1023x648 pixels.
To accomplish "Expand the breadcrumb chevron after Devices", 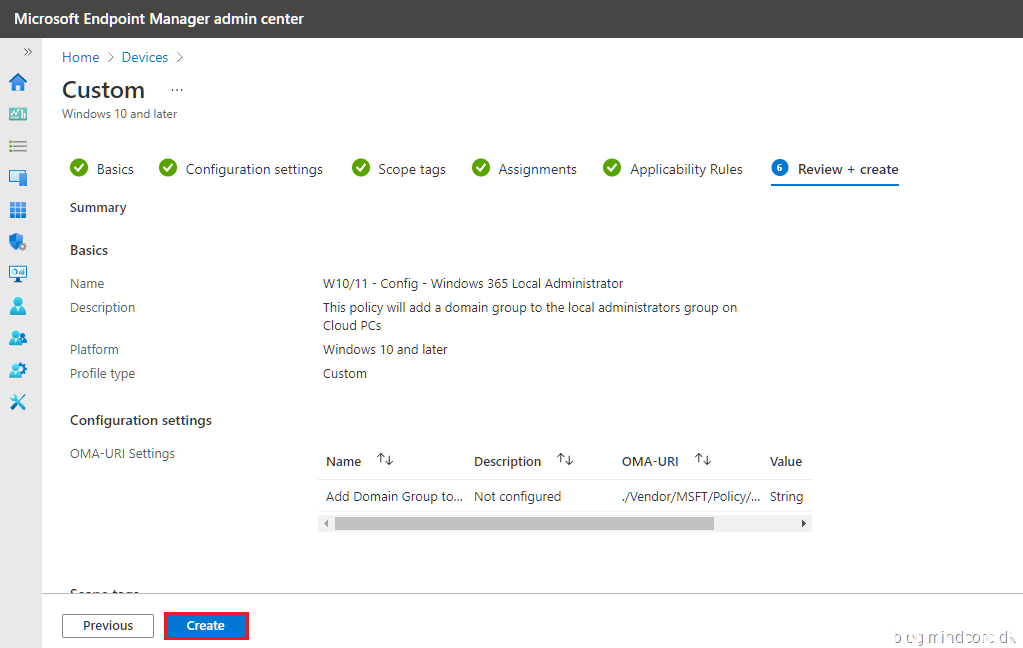I will click(x=180, y=57).
